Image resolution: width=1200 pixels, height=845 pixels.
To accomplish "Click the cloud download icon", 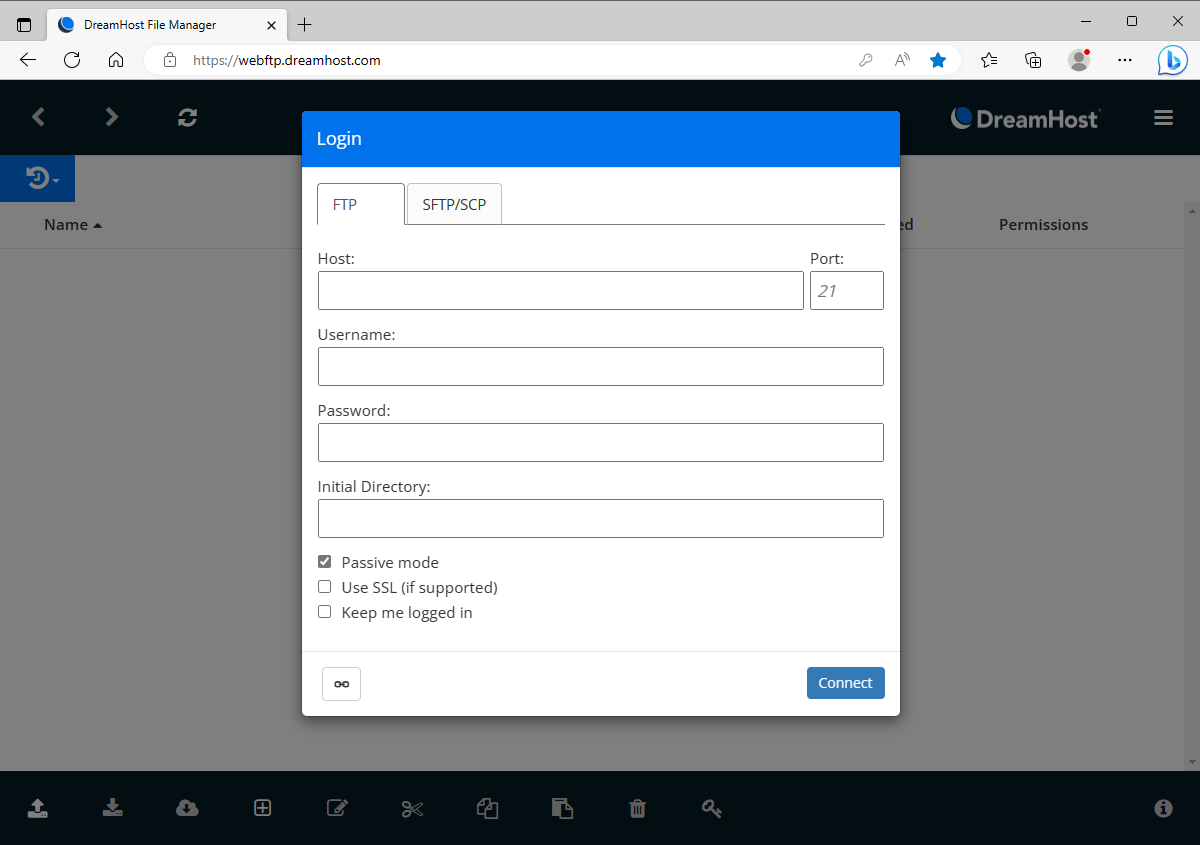I will (x=187, y=808).
